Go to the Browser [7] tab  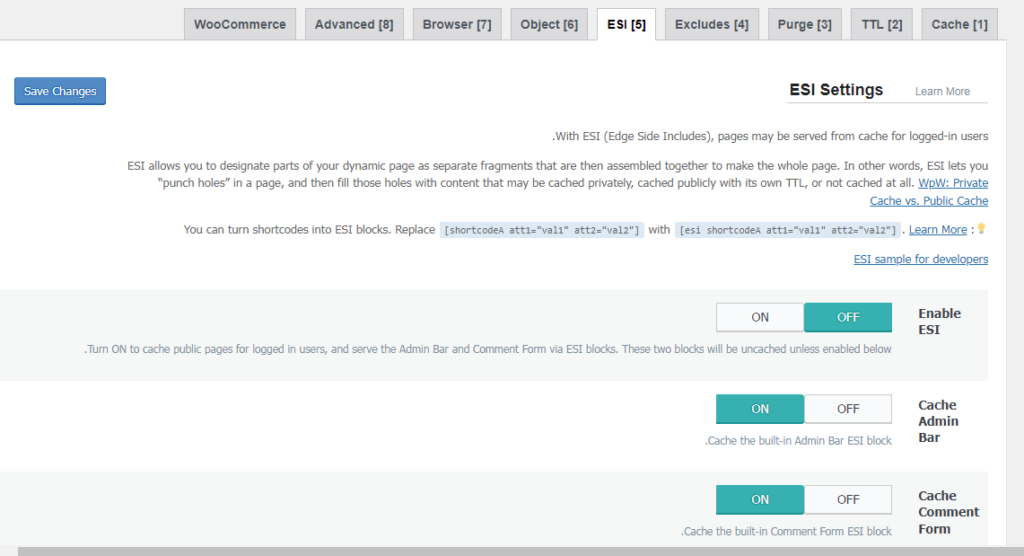click(x=457, y=25)
